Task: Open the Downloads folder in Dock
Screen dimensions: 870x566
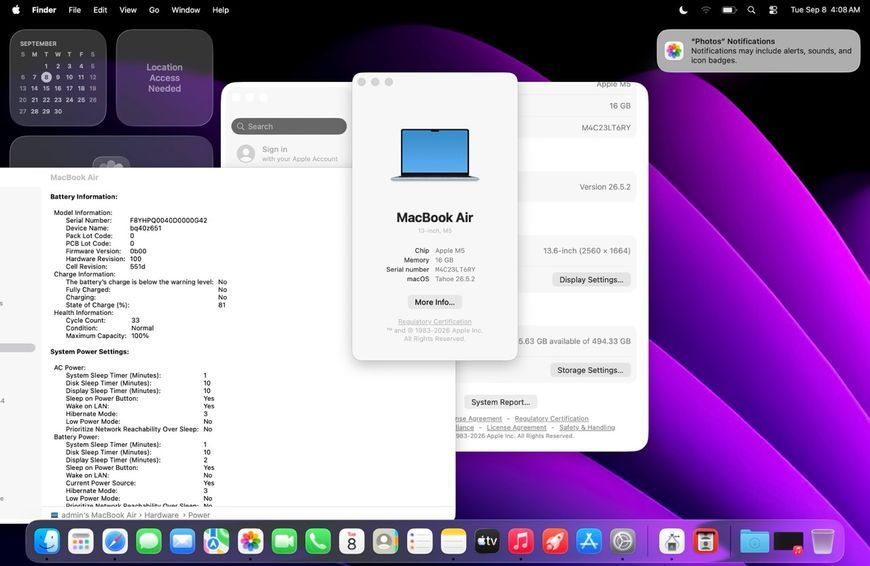Action: (755, 542)
